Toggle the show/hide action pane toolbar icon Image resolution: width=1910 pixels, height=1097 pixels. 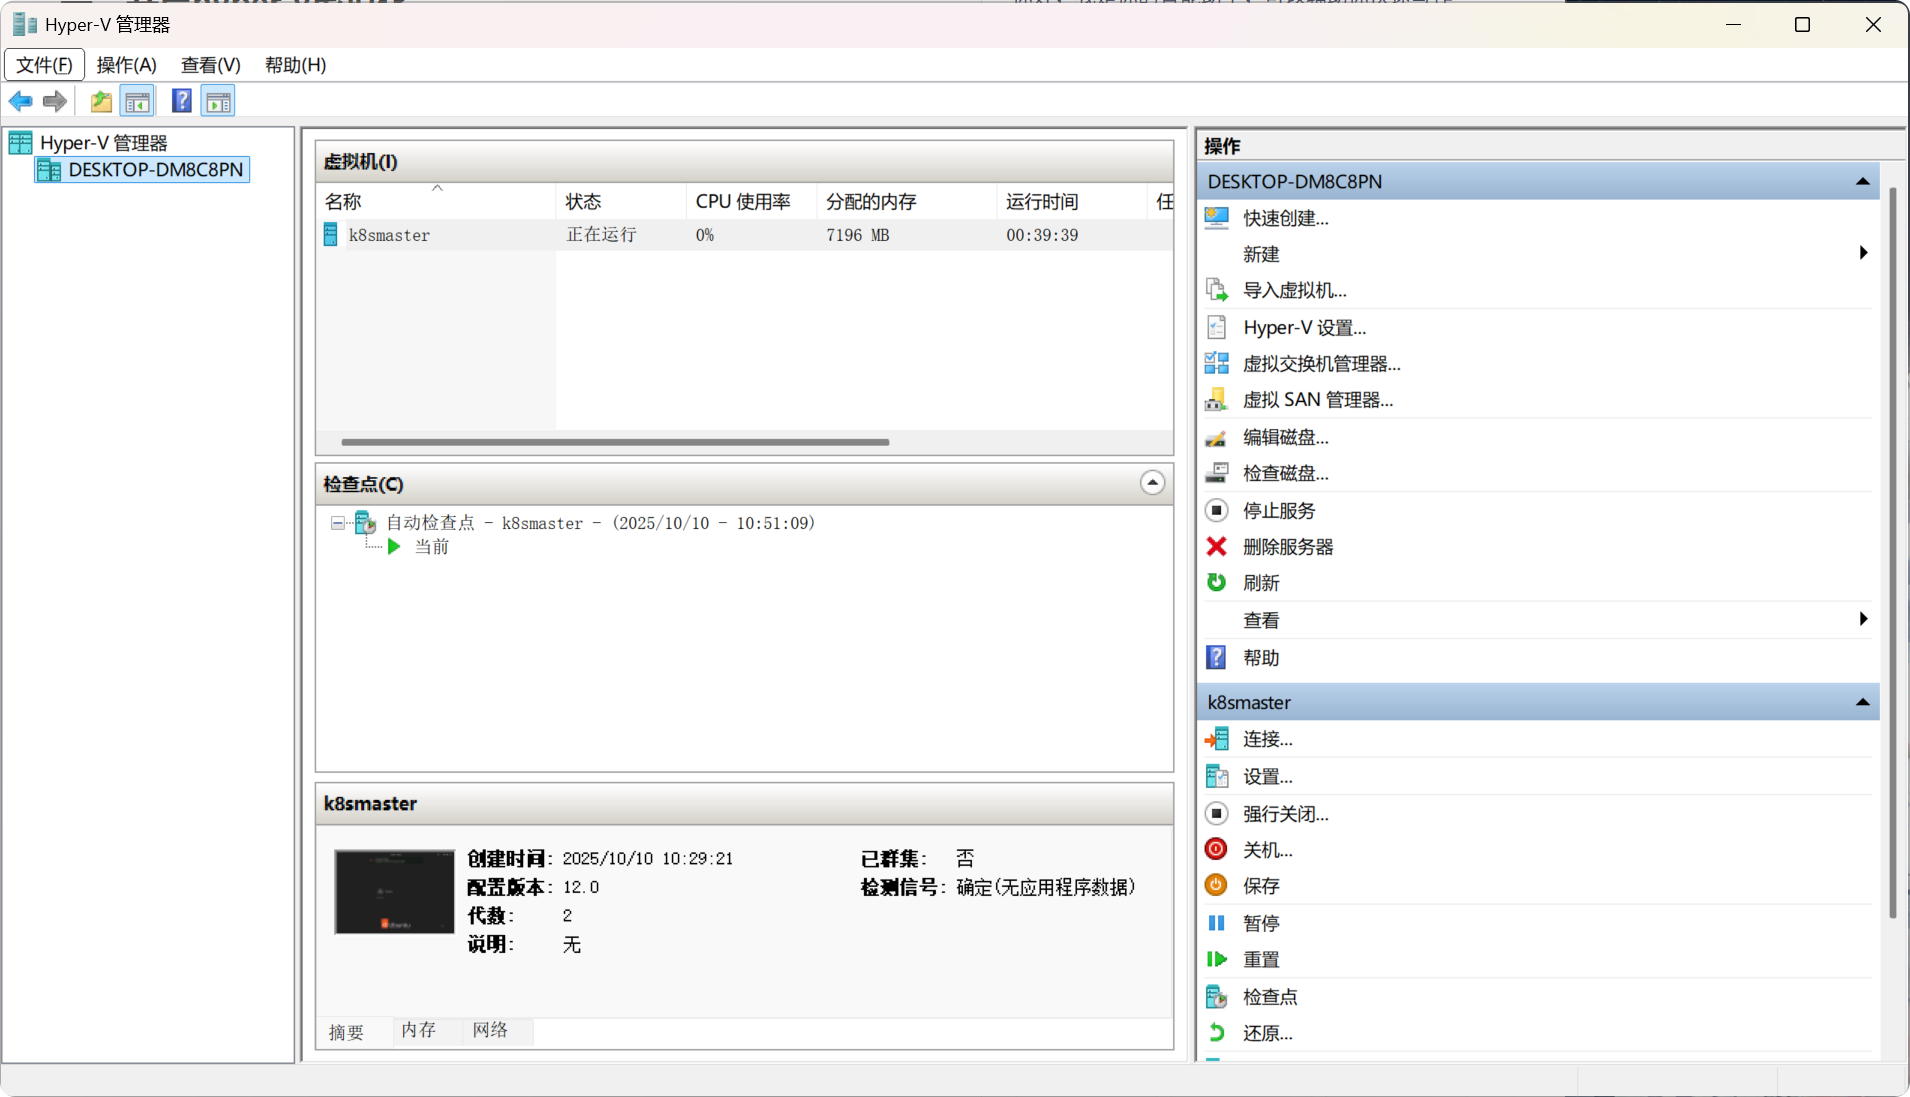coord(218,101)
